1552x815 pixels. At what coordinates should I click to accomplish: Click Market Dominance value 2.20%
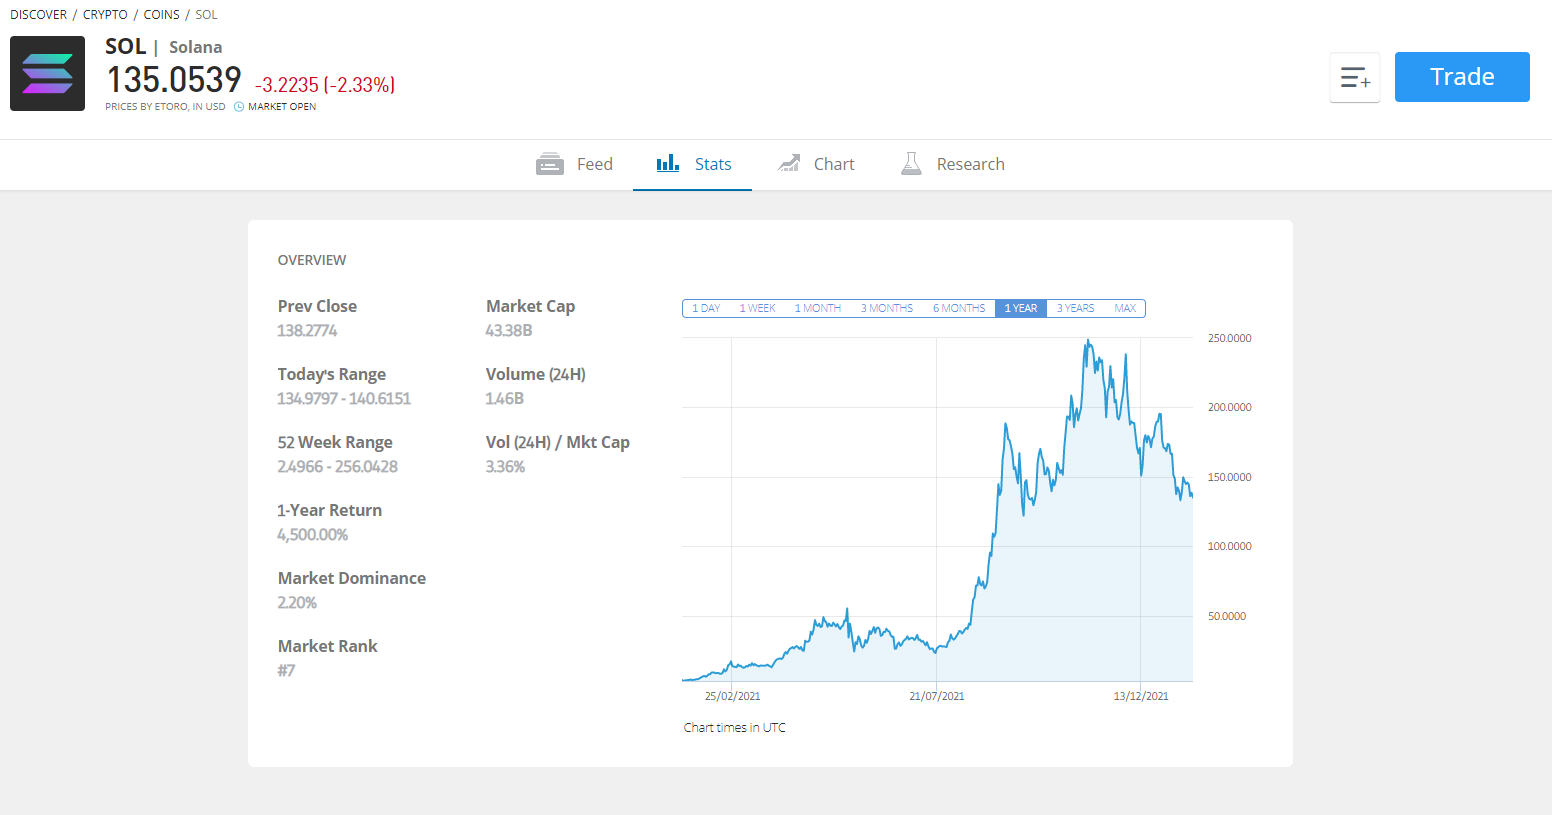(297, 603)
